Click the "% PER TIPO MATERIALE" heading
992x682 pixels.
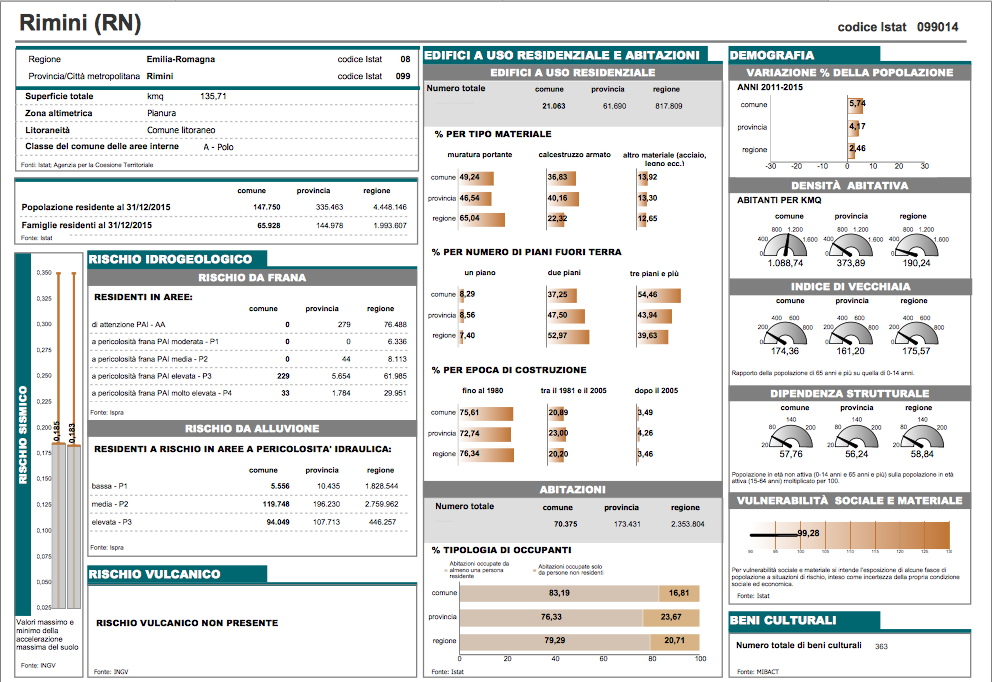[493, 134]
